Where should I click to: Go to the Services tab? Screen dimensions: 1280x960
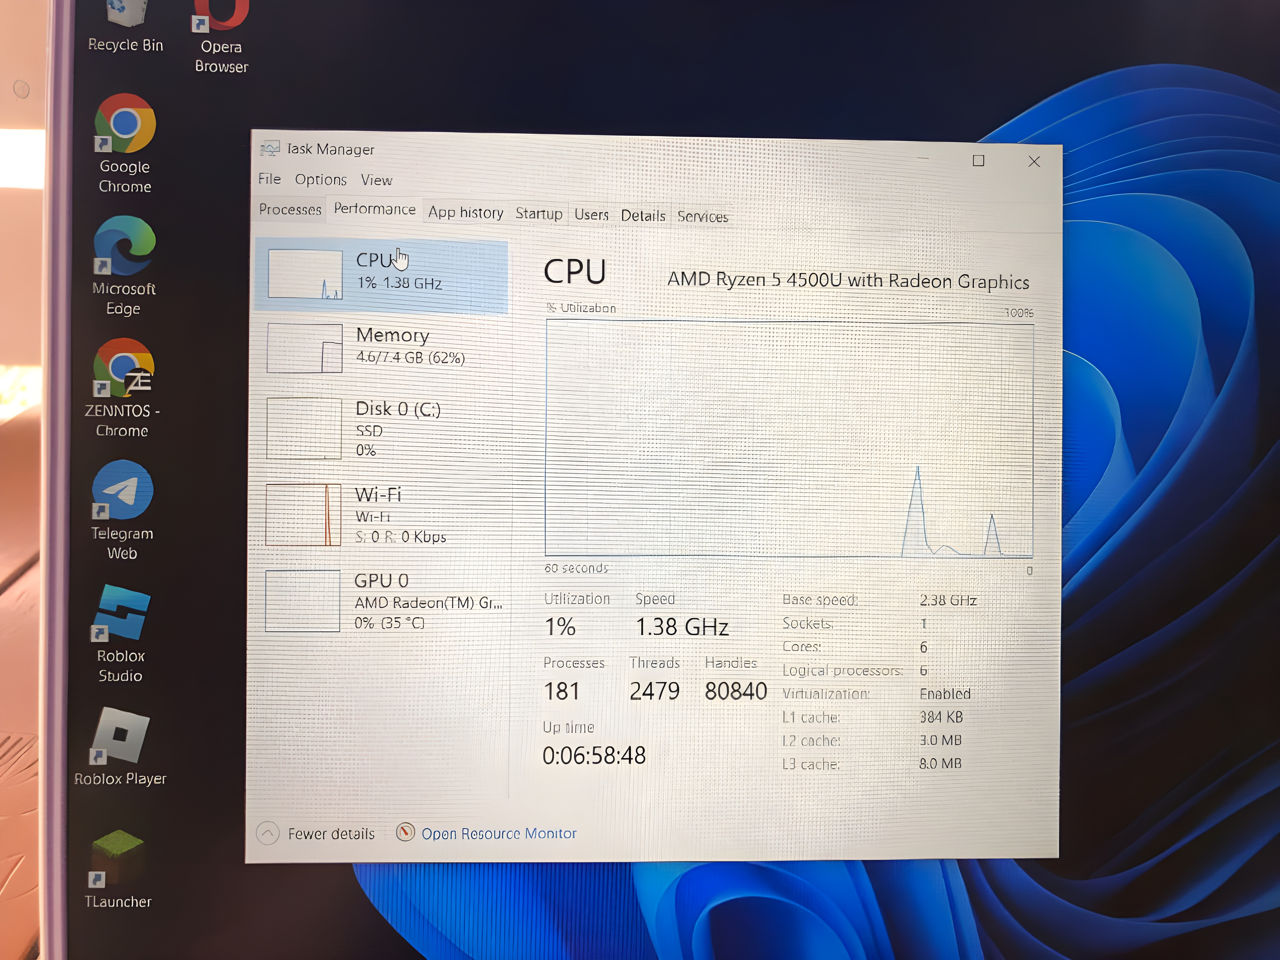pos(702,216)
